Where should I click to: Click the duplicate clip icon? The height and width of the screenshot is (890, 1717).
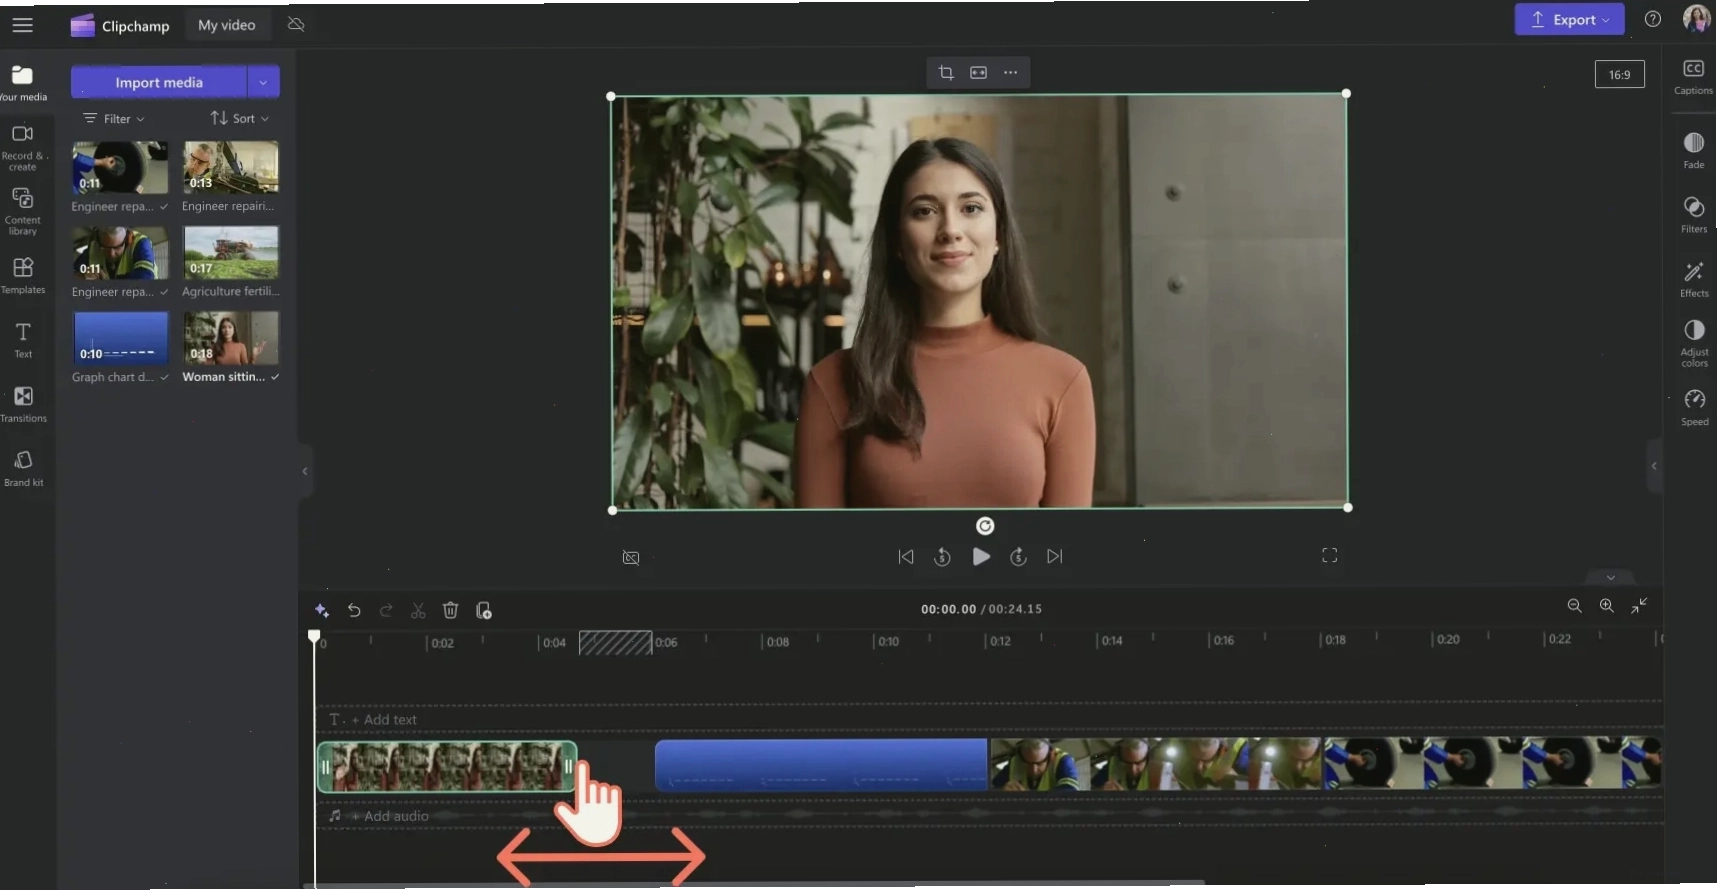pyautogui.click(x=484, y=610)
